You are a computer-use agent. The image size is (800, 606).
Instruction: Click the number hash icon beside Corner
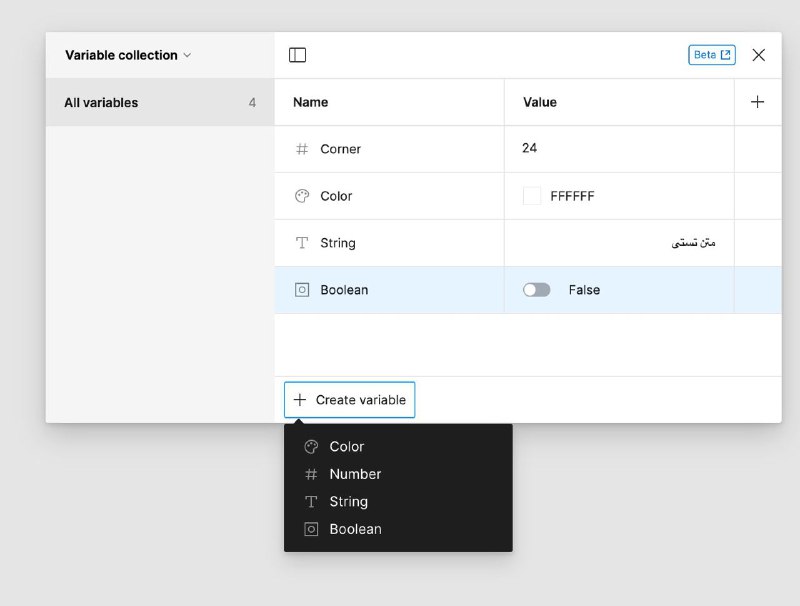pos(302,149)
